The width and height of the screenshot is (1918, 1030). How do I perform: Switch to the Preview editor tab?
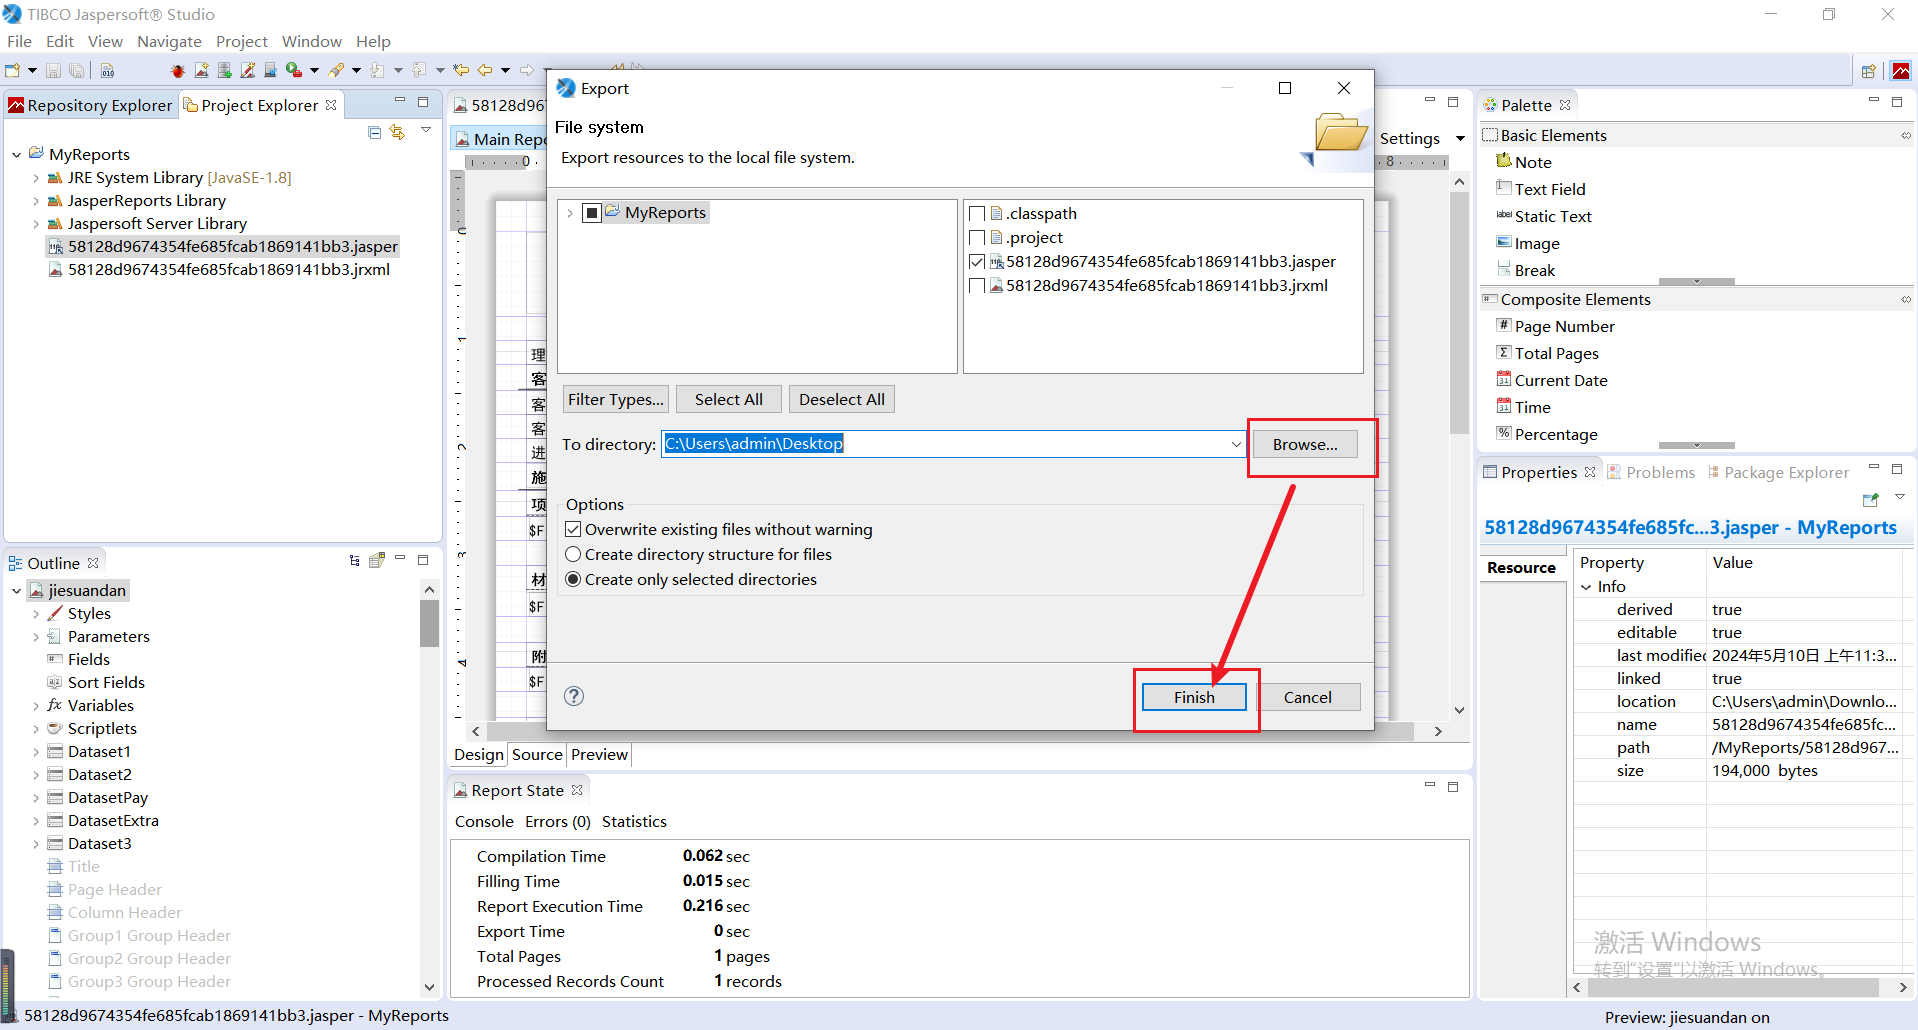(600, 755)
